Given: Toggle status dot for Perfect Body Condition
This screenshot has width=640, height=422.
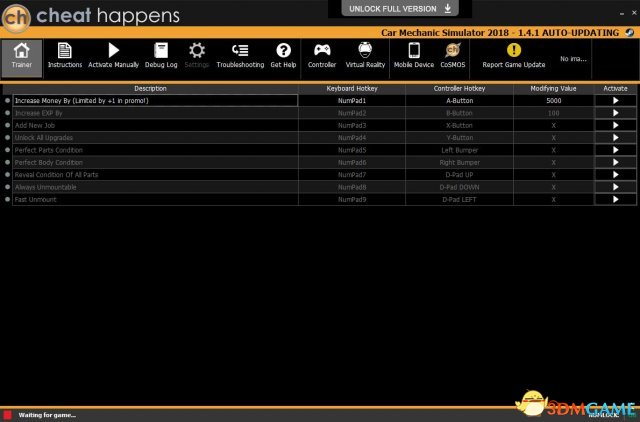Looking at the screenshot, I should (7, 162).
